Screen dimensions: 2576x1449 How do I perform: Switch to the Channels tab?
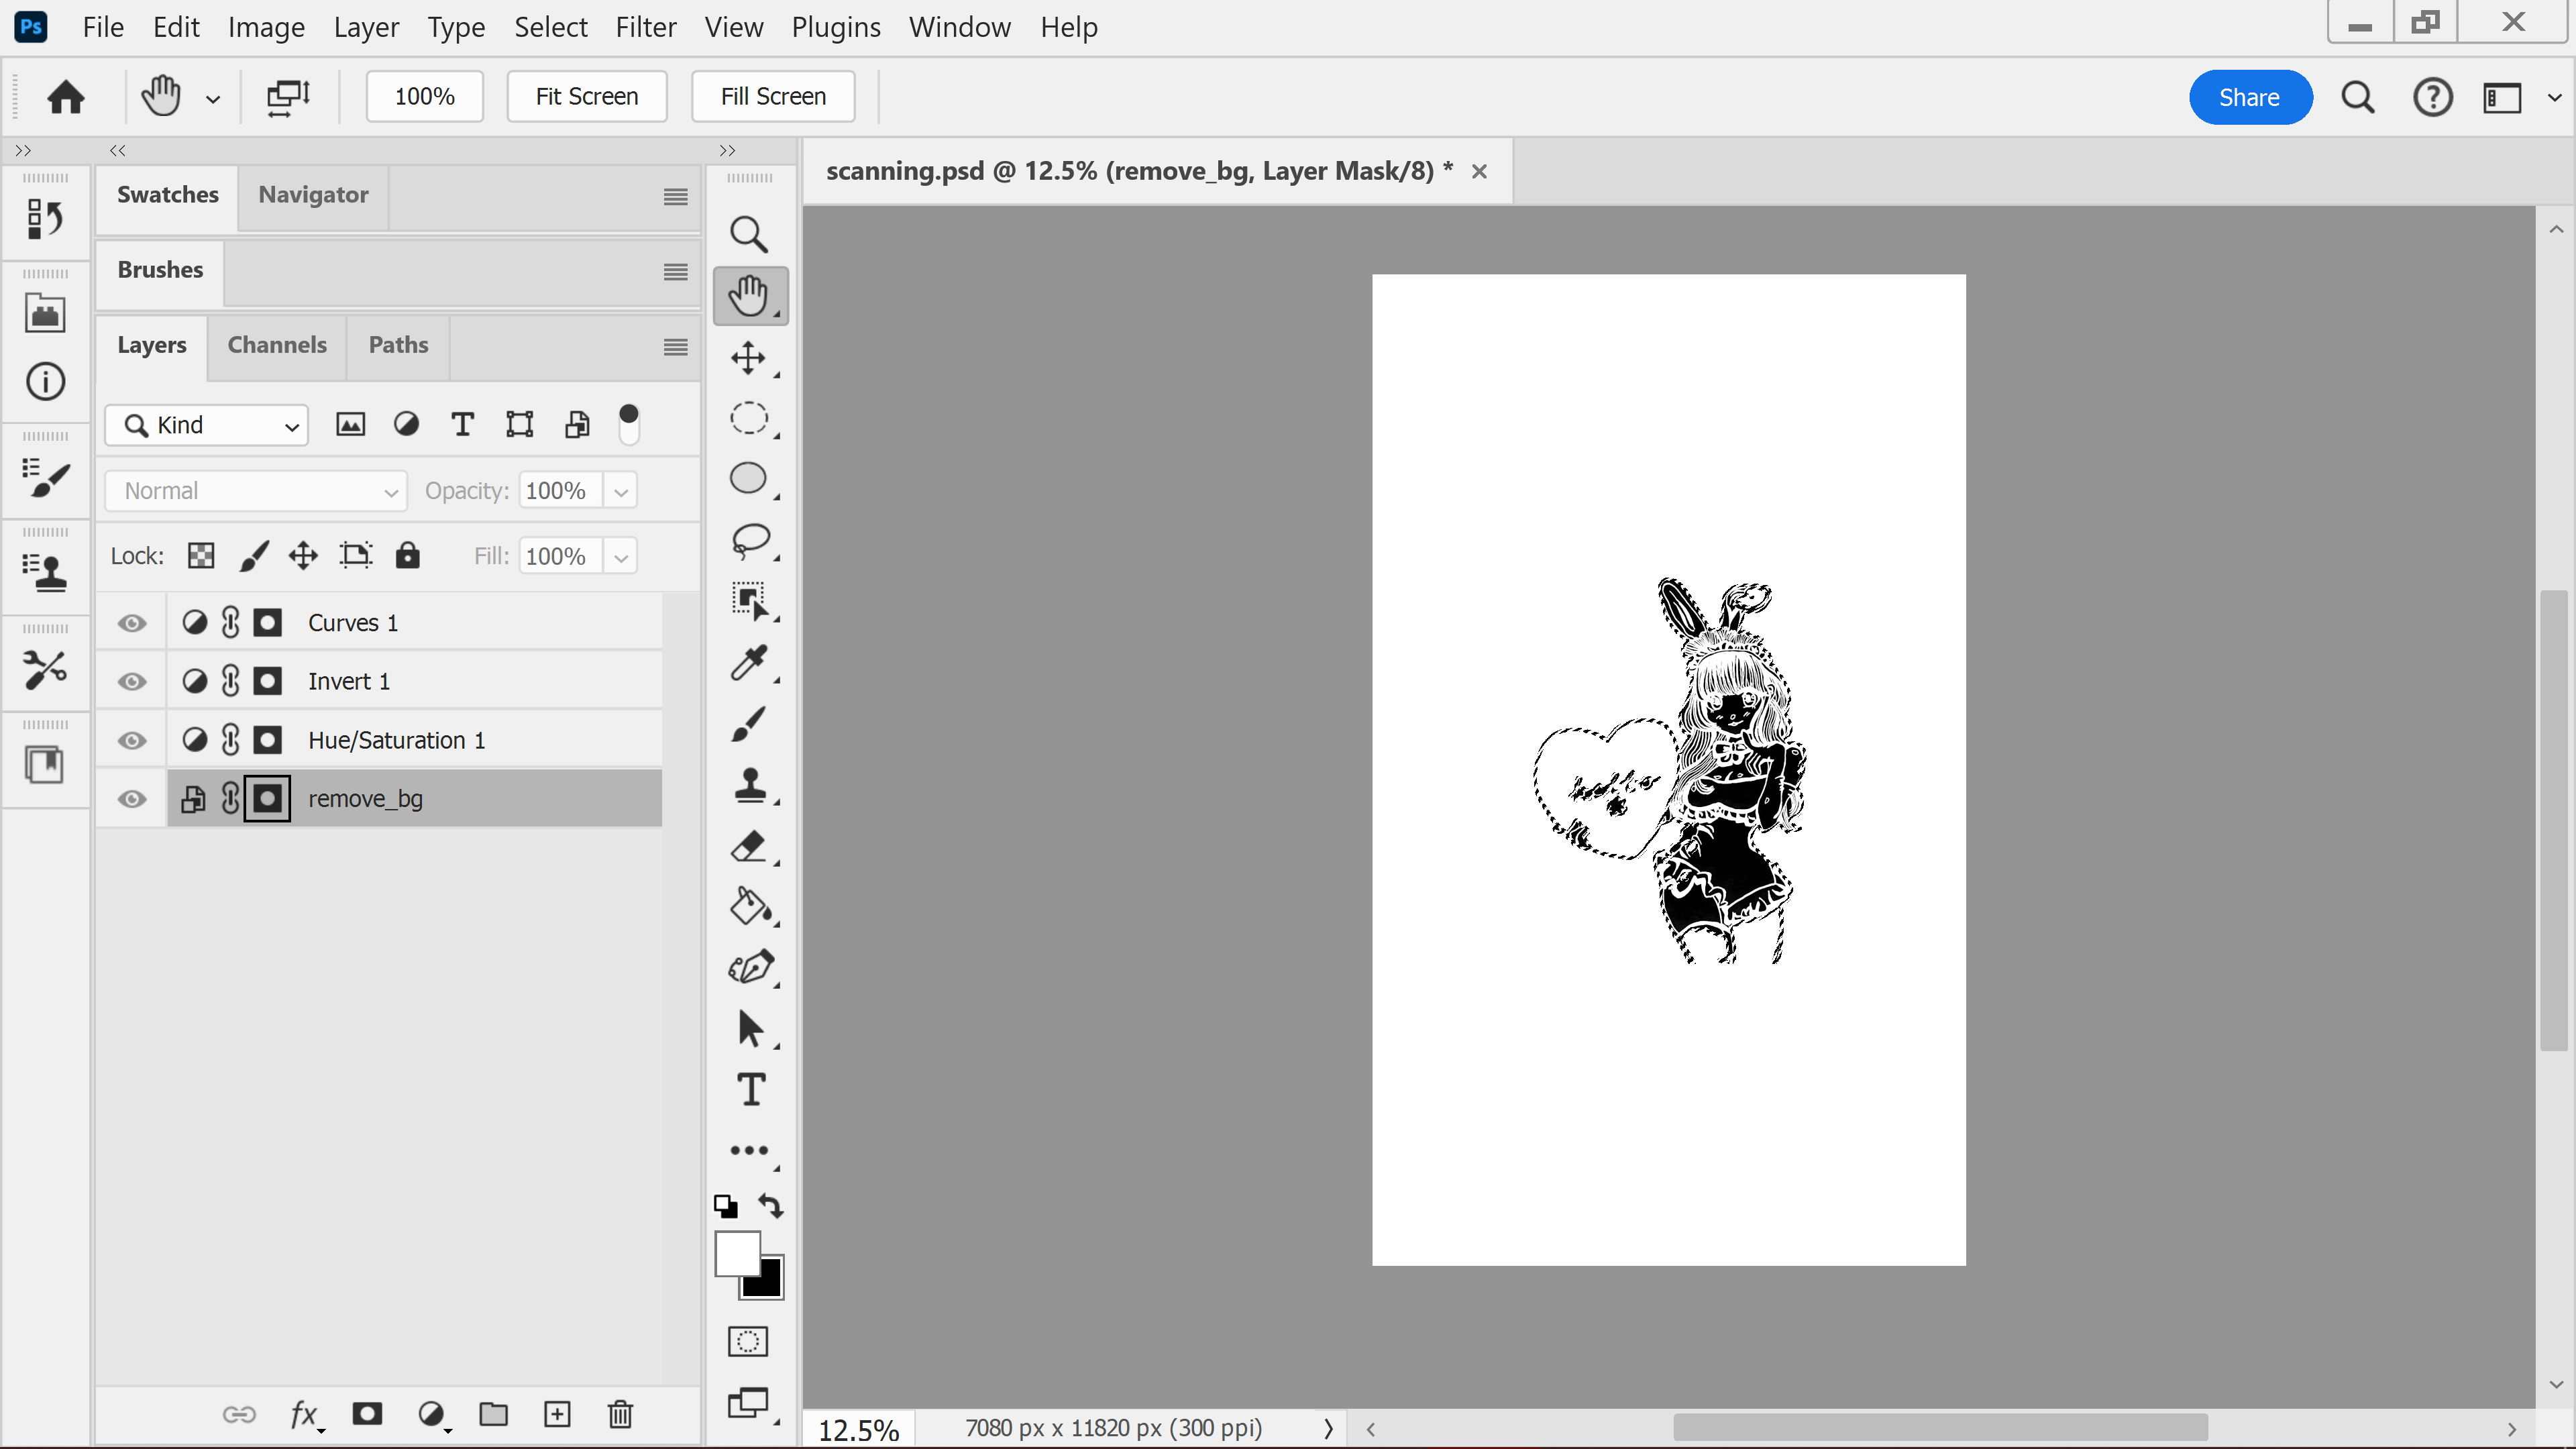pos(277,345)
